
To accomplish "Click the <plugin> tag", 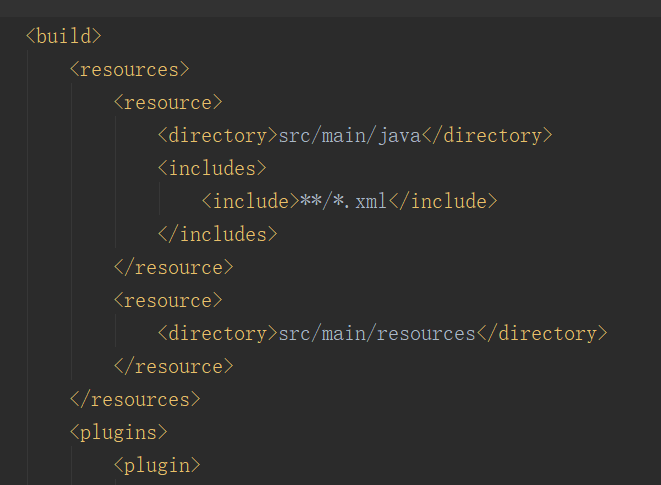I will [157, 466].
